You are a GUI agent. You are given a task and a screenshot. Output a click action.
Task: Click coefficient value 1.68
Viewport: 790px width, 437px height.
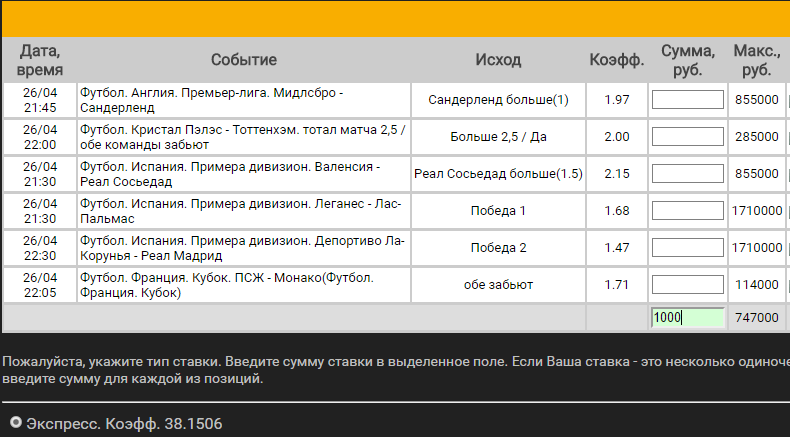[617, 211]
